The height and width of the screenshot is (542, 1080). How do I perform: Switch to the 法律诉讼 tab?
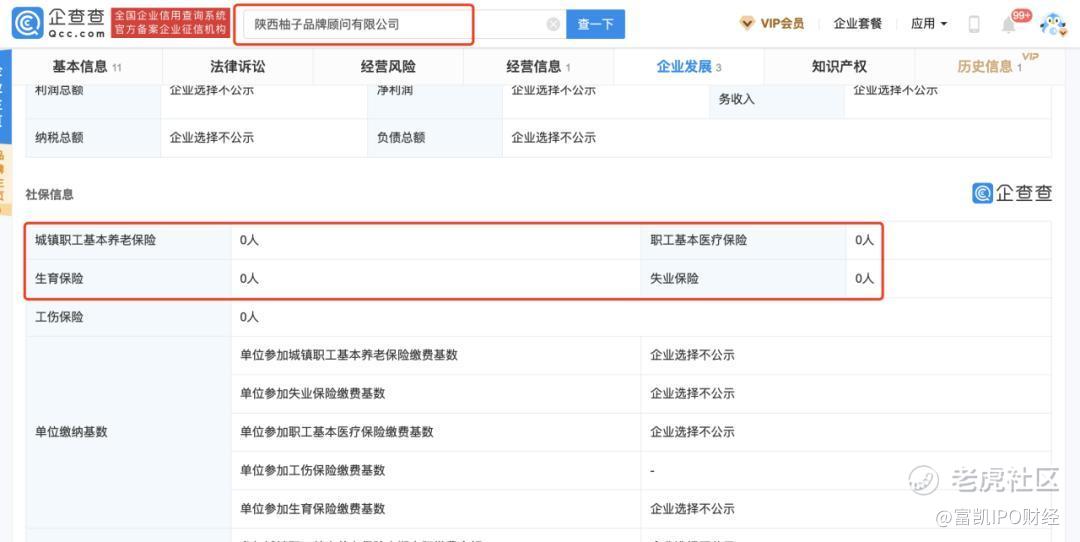pos(238,67)
